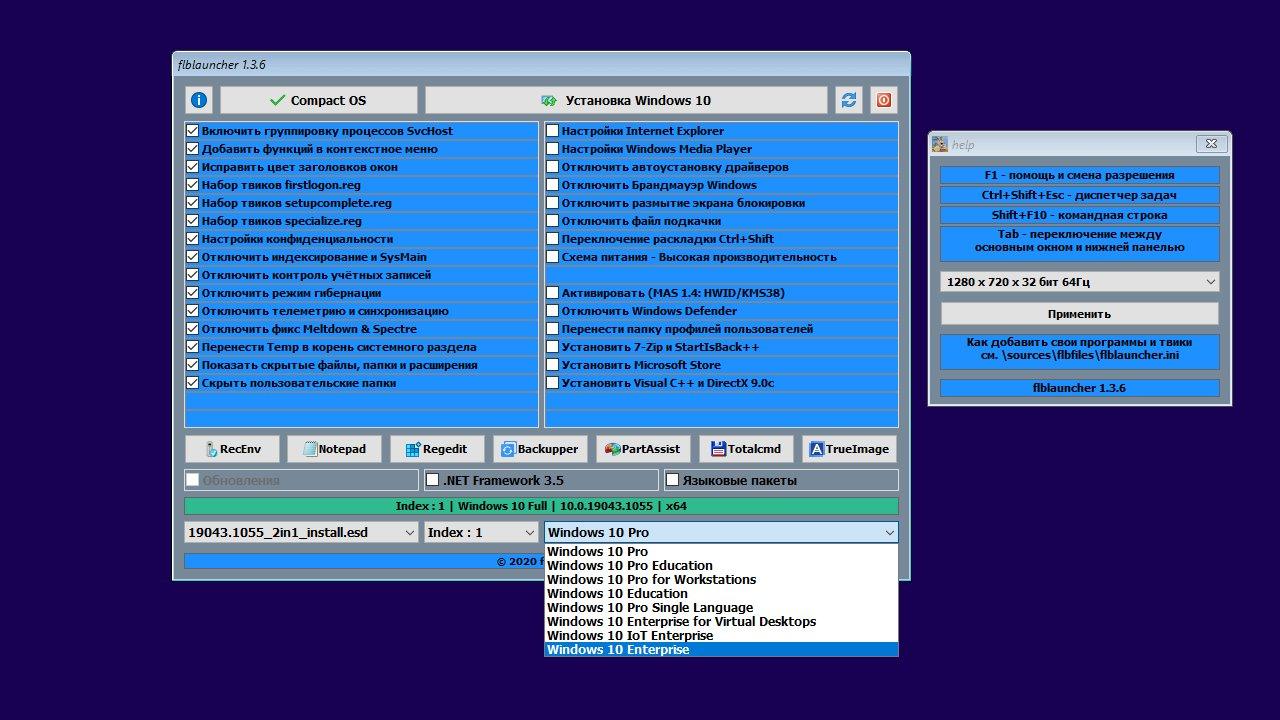Launch RecEnv tool
The width and height of the screenshot is (1280, 720).
click(x=231, y=449)
